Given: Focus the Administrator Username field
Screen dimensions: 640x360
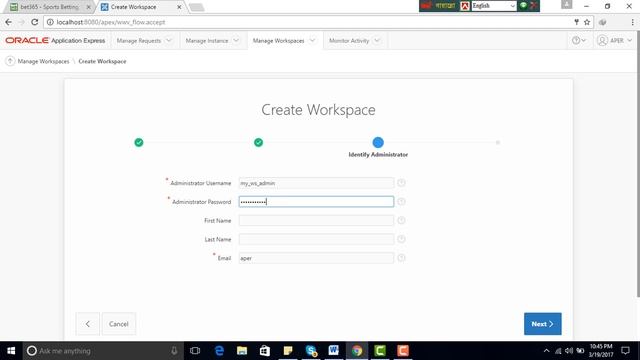Looking at the screenshot, I should pos(316,183).
